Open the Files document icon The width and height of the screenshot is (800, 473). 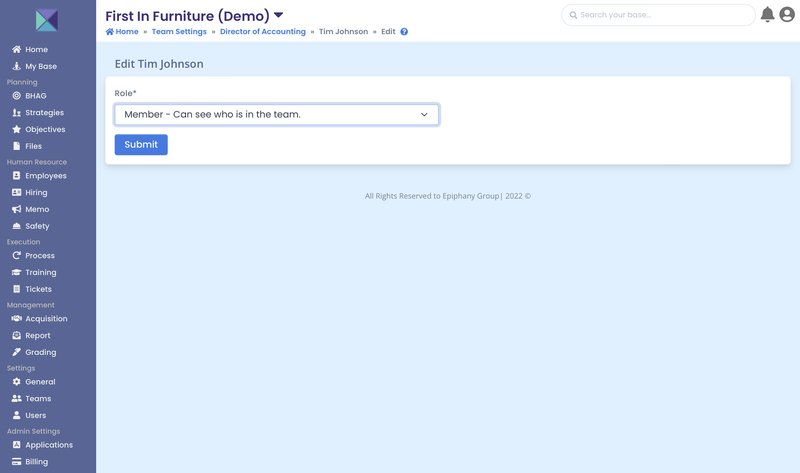click(16, 146)
